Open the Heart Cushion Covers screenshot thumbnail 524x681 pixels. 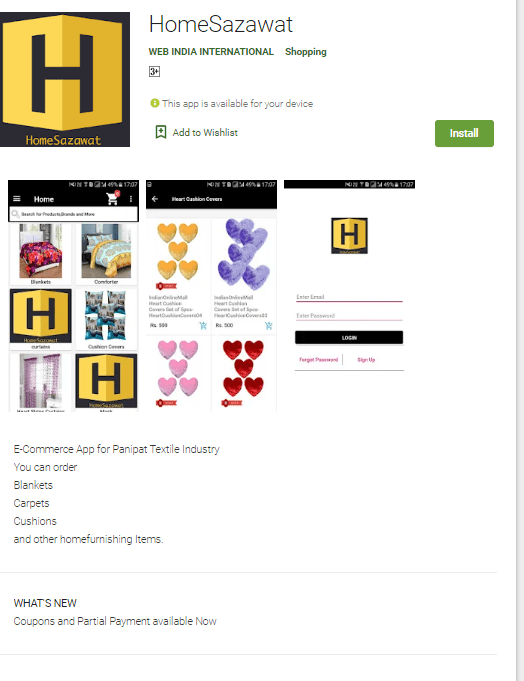(x=211, y=296)
